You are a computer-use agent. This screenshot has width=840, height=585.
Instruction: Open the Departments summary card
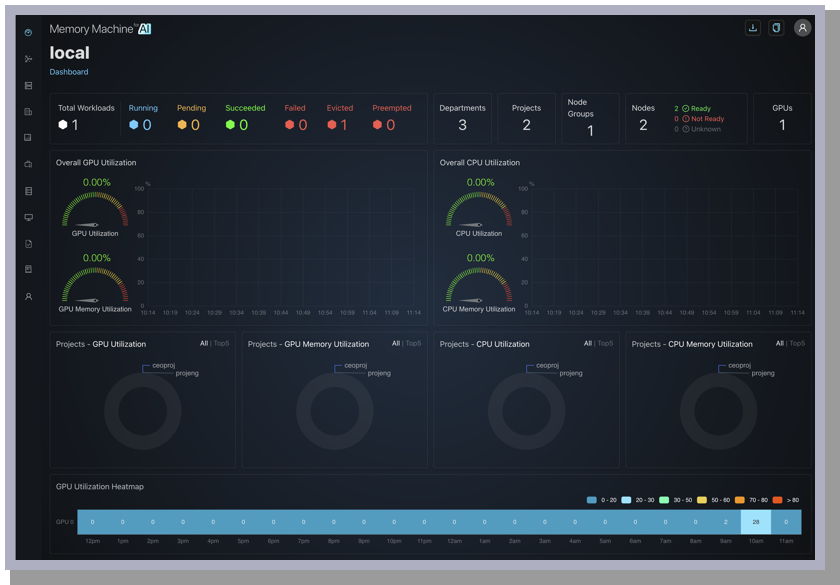coord(462,118)
